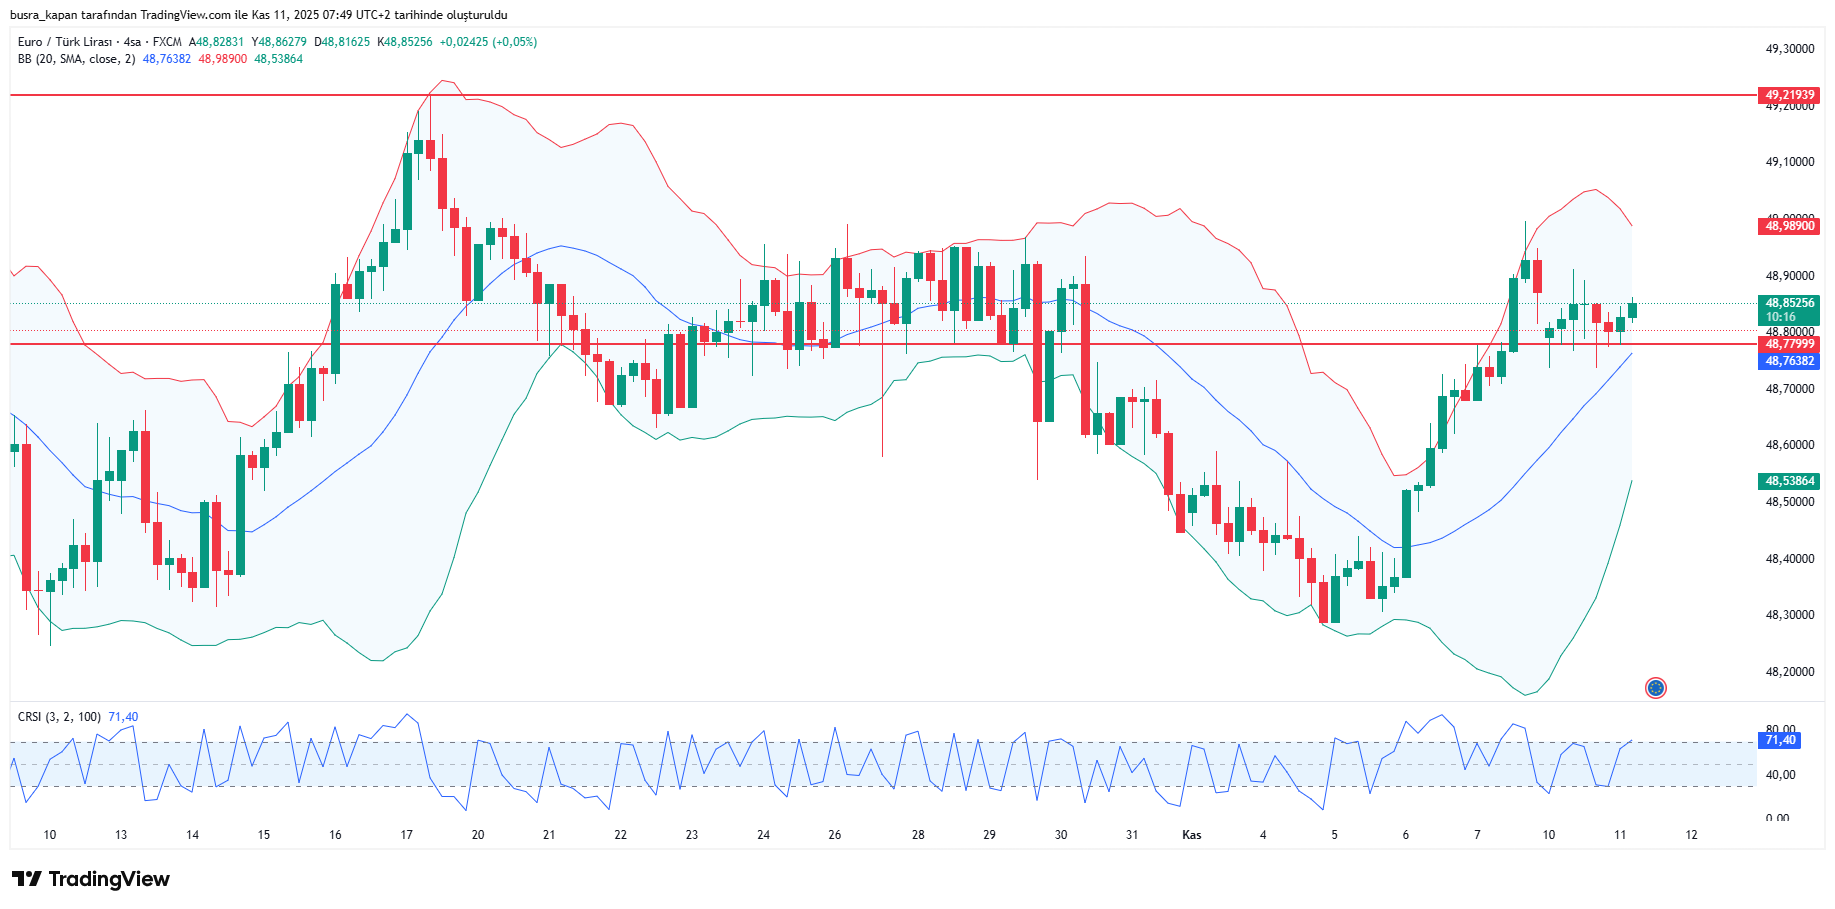Click the blue 48,76382 basis price label
The height and width of the screenshot is (909, 1835).
pos(1788,361)
